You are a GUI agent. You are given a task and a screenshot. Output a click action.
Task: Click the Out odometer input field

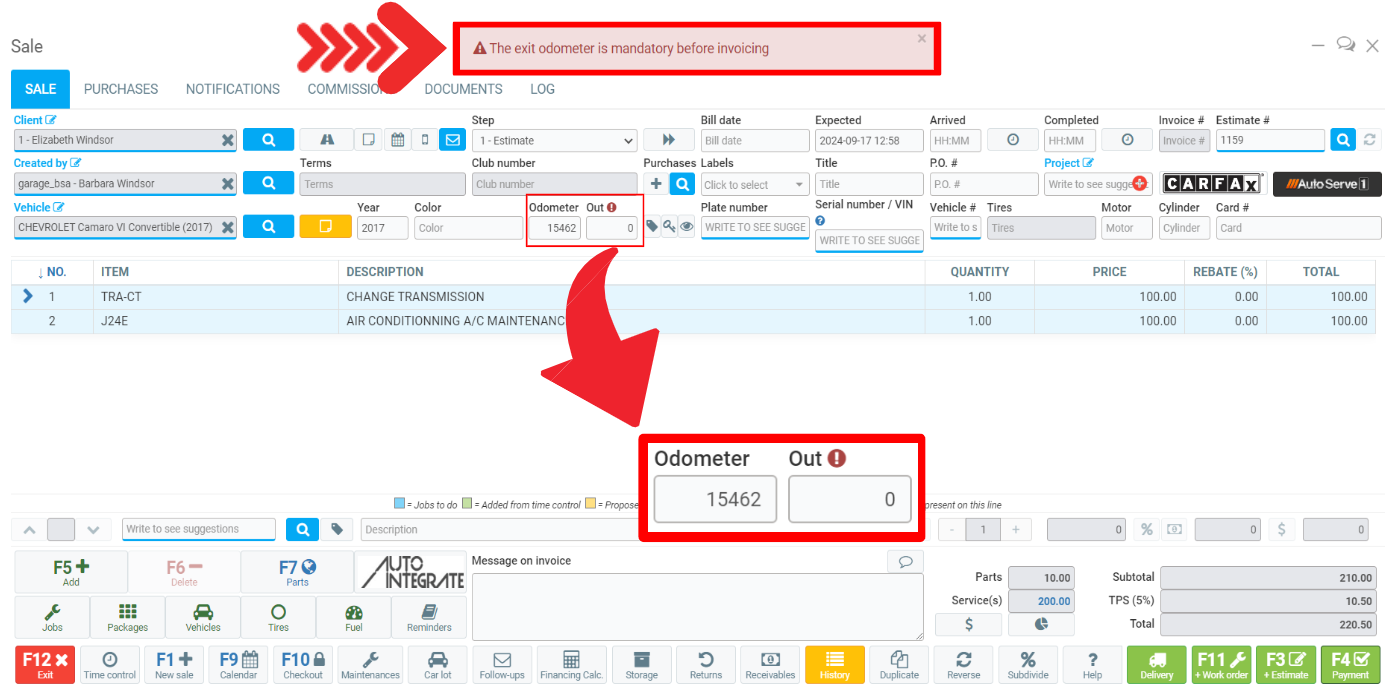coord(612,228)
